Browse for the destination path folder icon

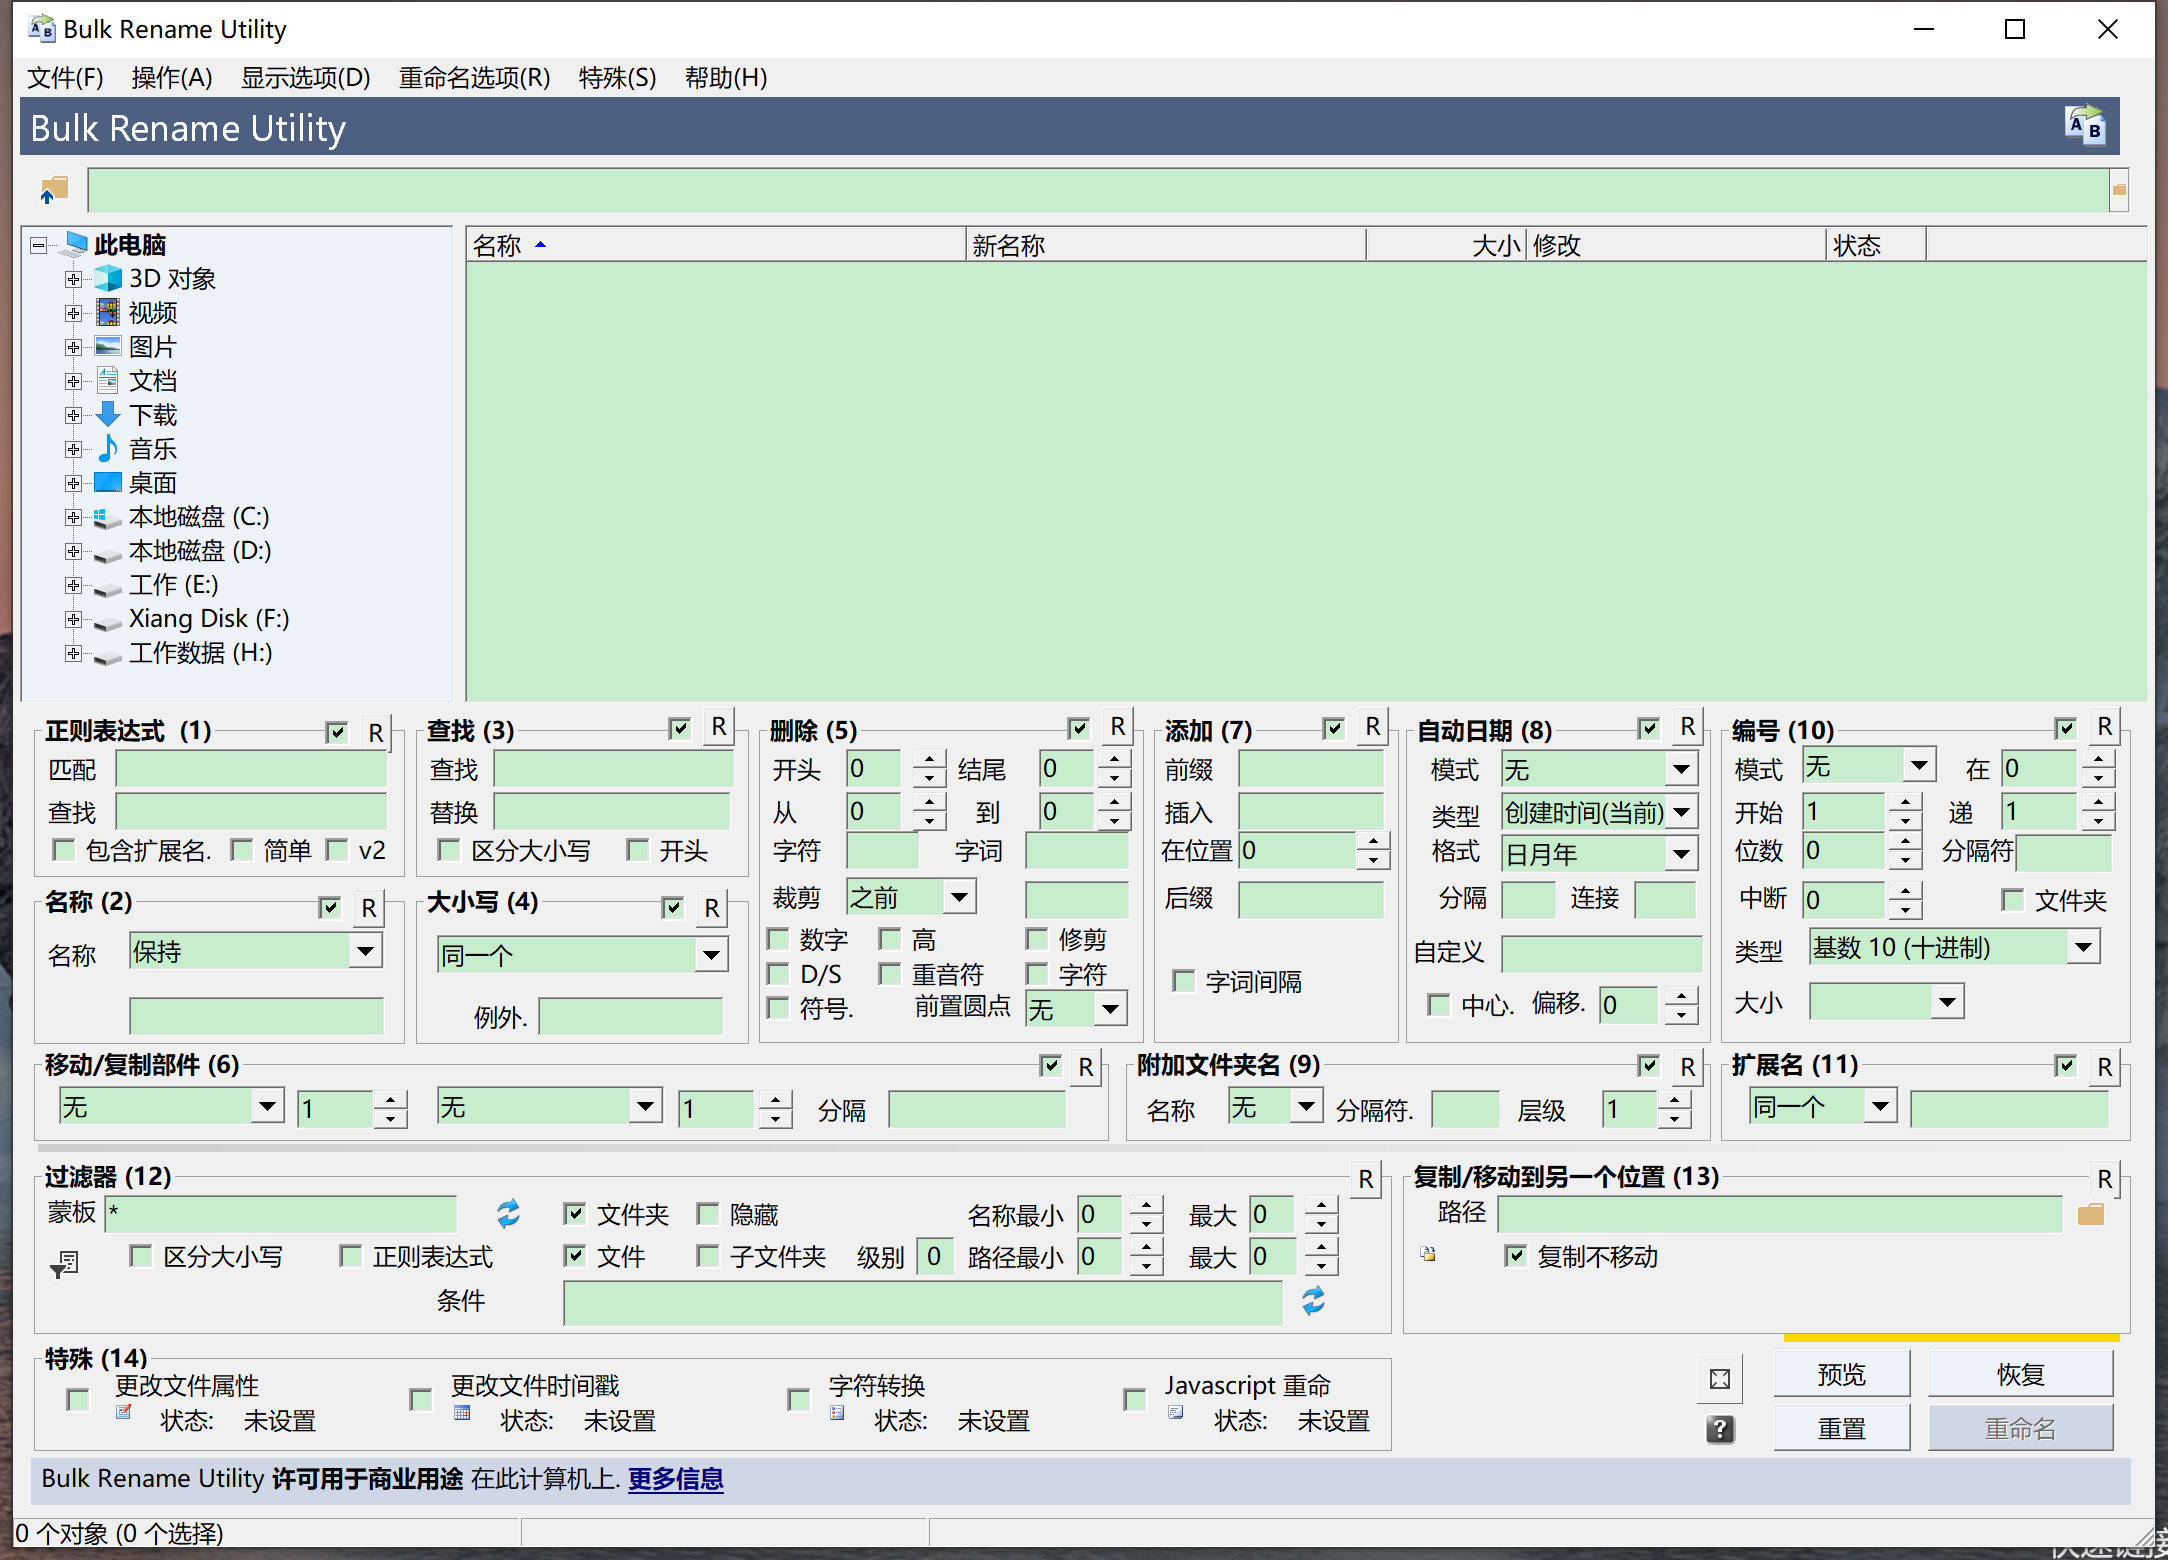pyautogui.click(x=2091, y=1214)
